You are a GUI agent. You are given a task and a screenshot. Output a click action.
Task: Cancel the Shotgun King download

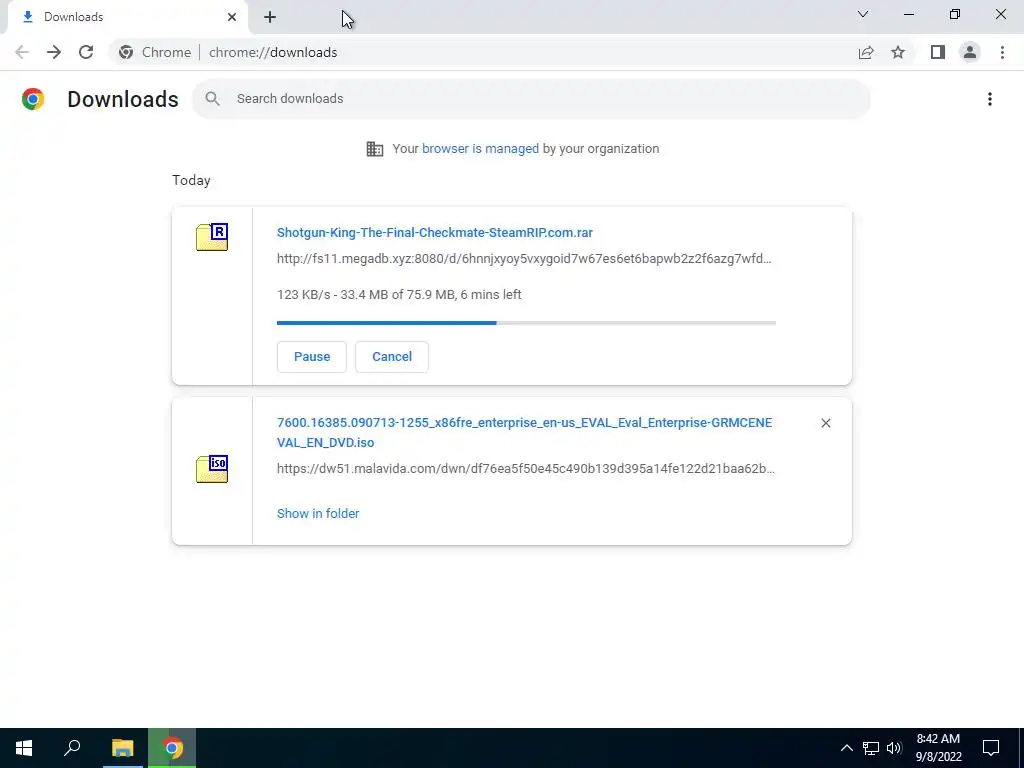pyautogui.click(x=392, y=357)
